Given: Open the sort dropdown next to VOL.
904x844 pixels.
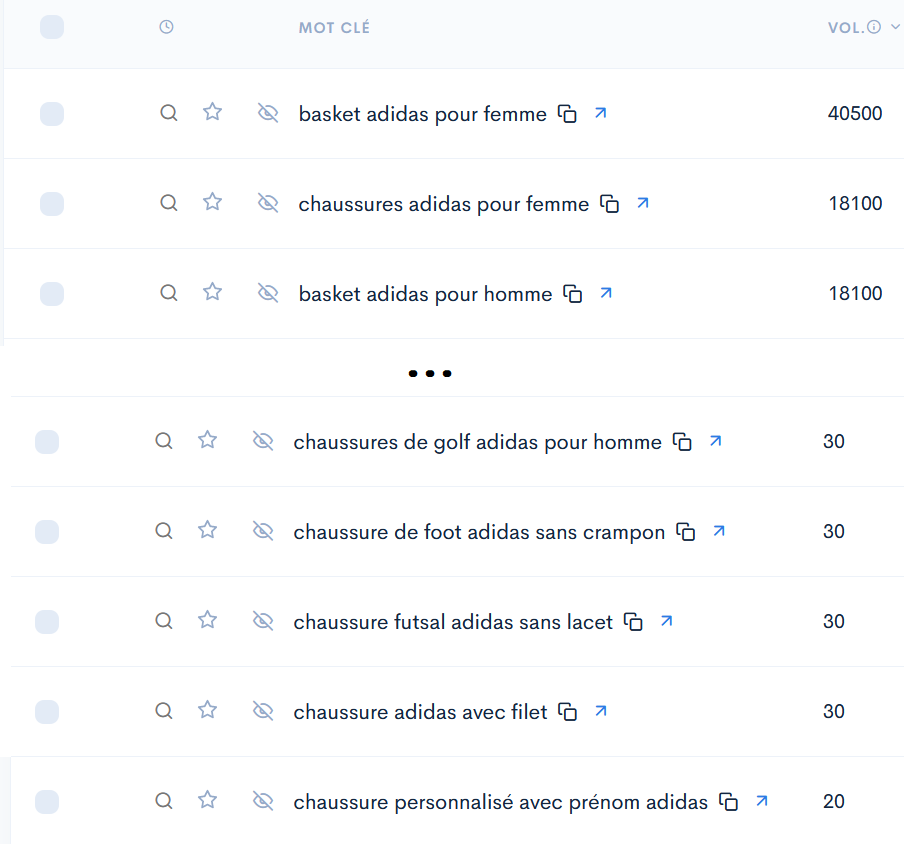Looking at the screenshot, I should [x=895, y=26].
